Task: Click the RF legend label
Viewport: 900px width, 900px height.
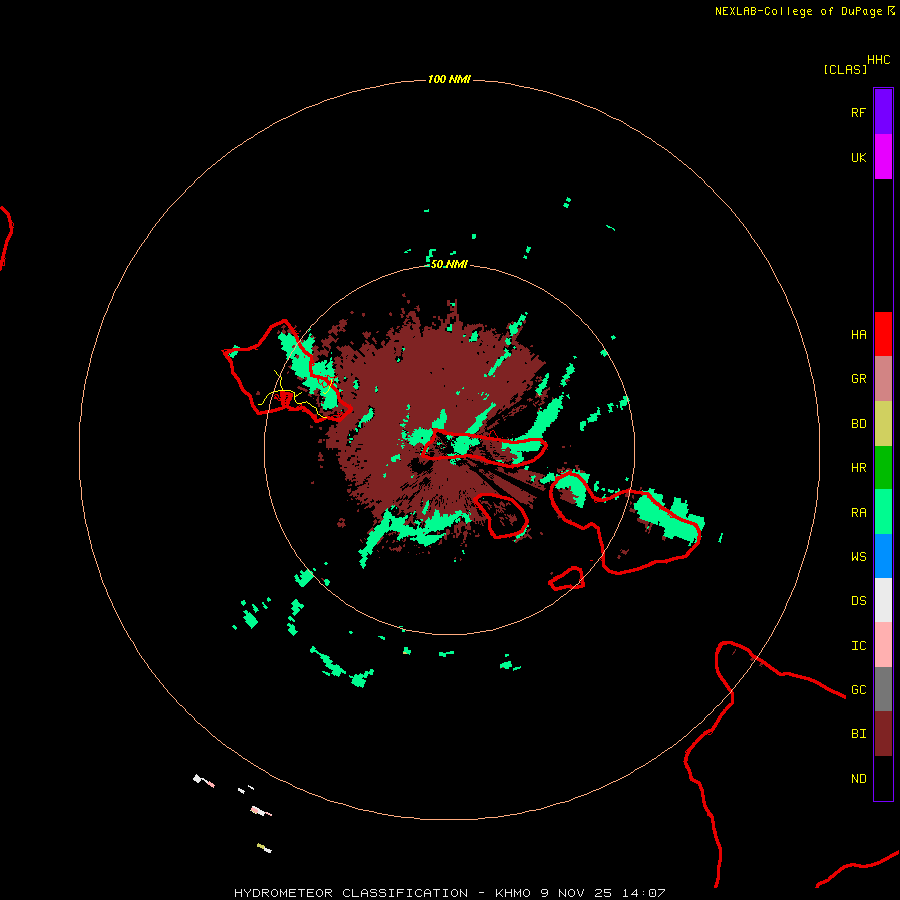Action: pyautogui.click(x=858, y=112)
